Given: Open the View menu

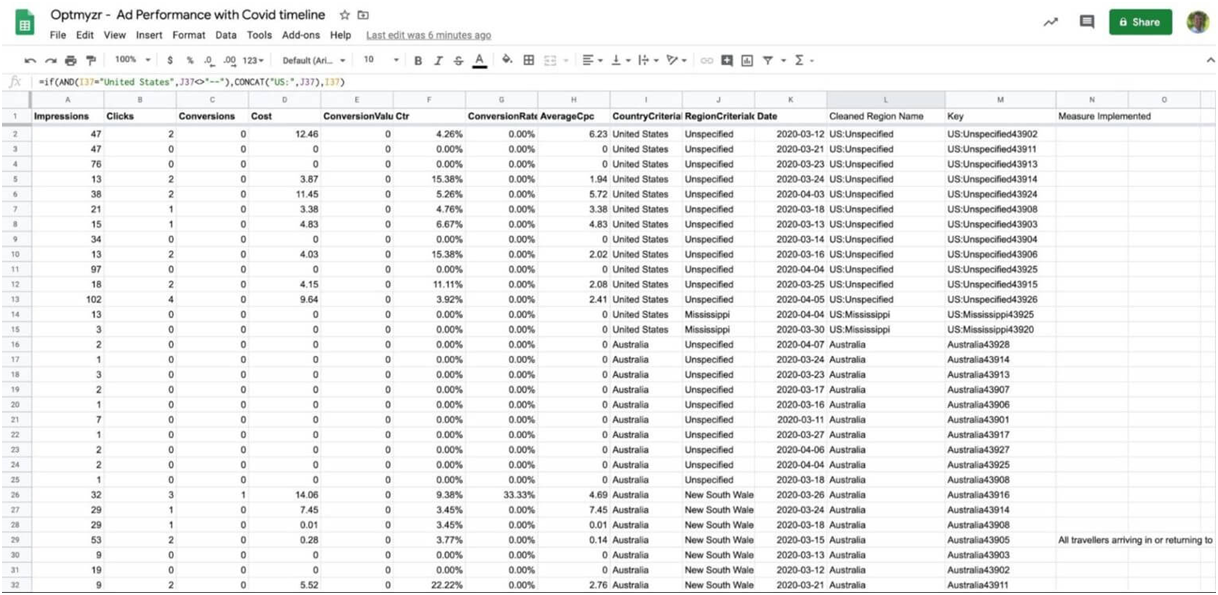Looking at the screenshot, I should 114,35.
